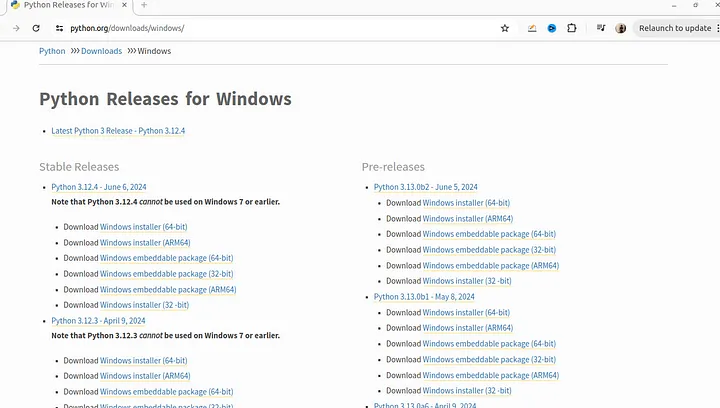Open Python 3.13.0b2 - June 5, 2024 link
Image resolution: width=720 pixels, height=408 pixels.
[425, 187]
